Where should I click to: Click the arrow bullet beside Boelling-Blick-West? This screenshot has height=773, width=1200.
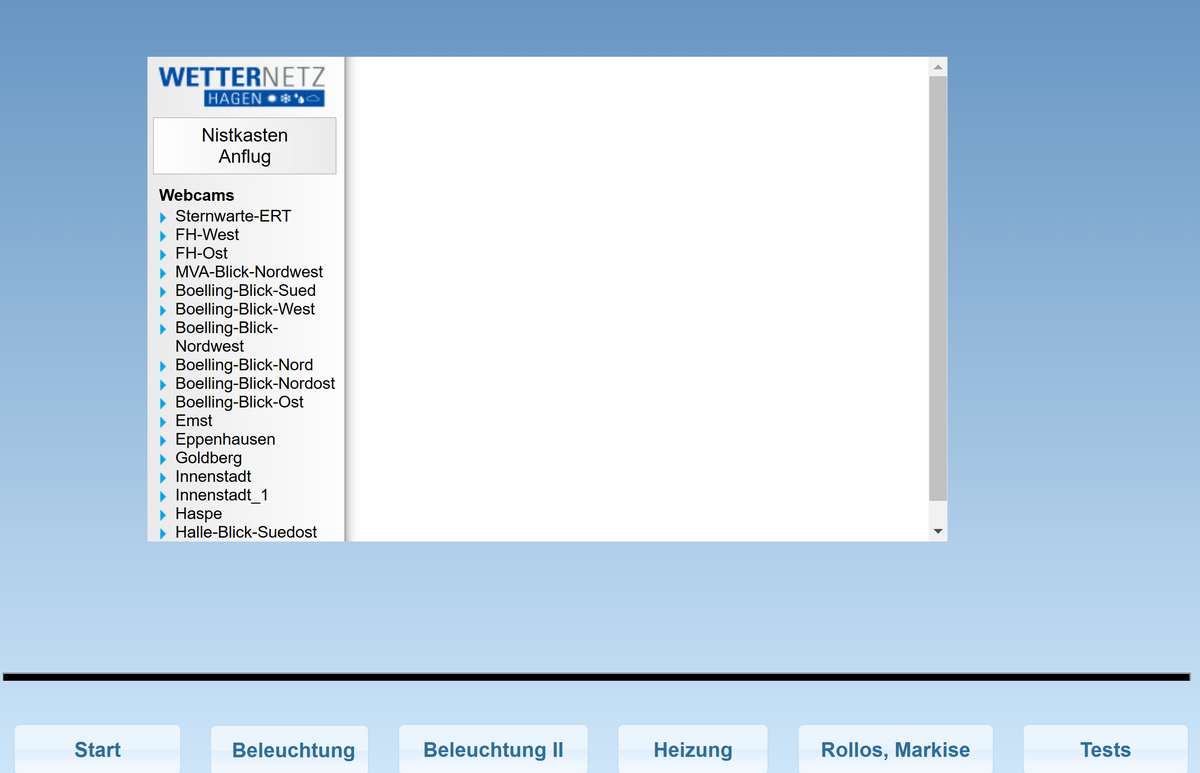[163, 310]
